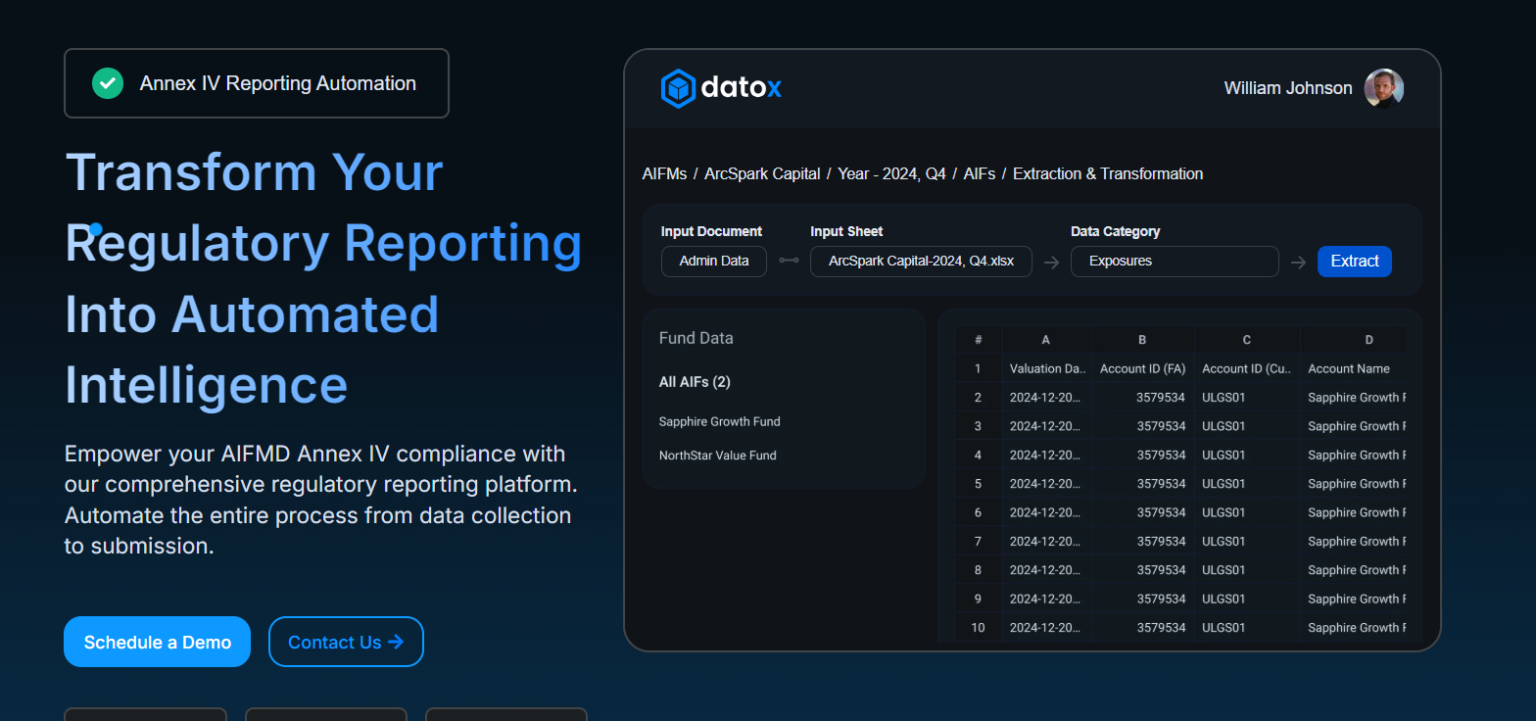Click the ArcSpark Capital breadcrumb item
Viewport: 1536px width, 721px height.
(x=761, y=173)
